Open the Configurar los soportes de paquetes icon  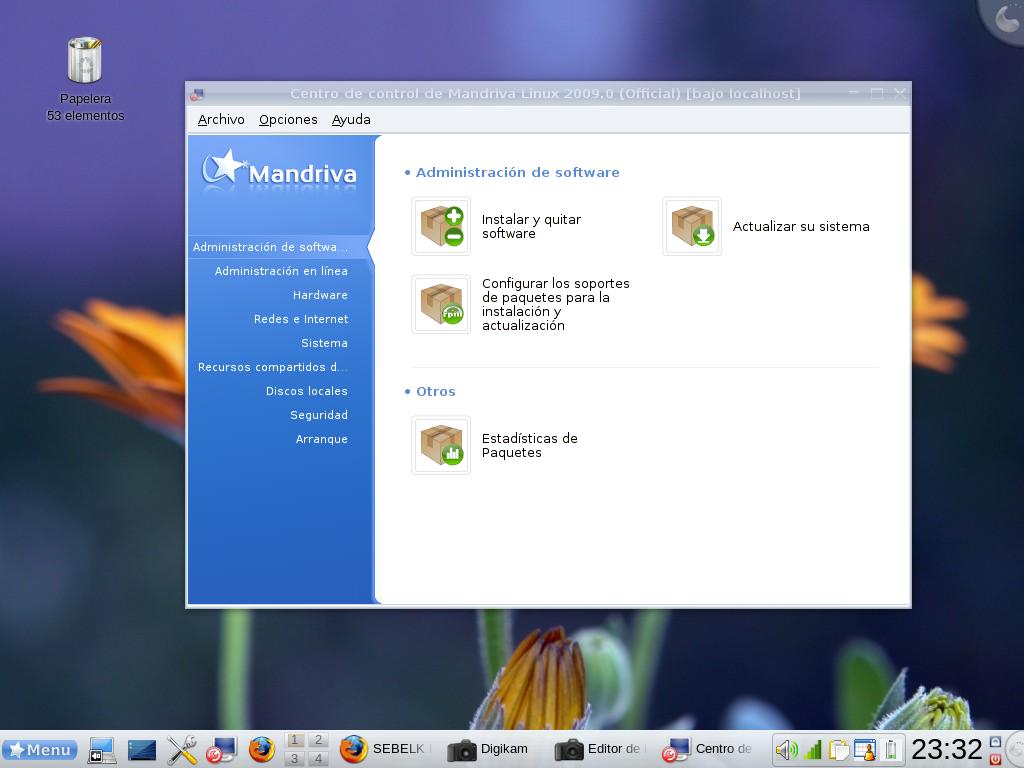[x=441, y=304]
